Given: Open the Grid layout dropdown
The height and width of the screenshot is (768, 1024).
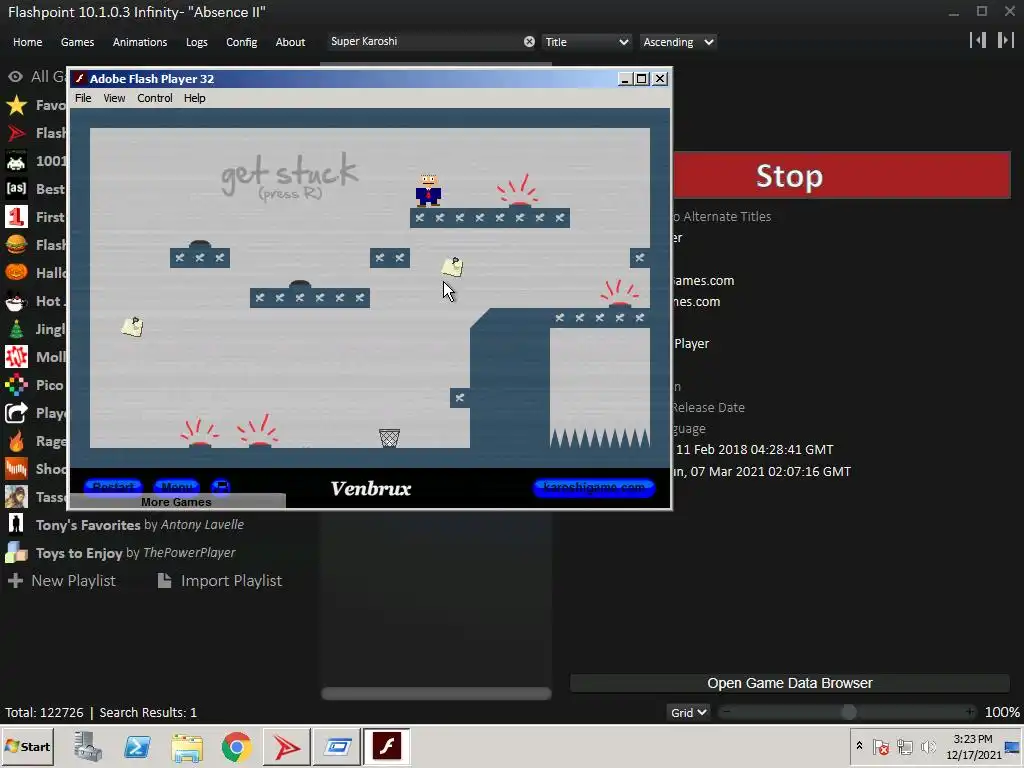Looking at the screenshot, I should click(688, 712).
